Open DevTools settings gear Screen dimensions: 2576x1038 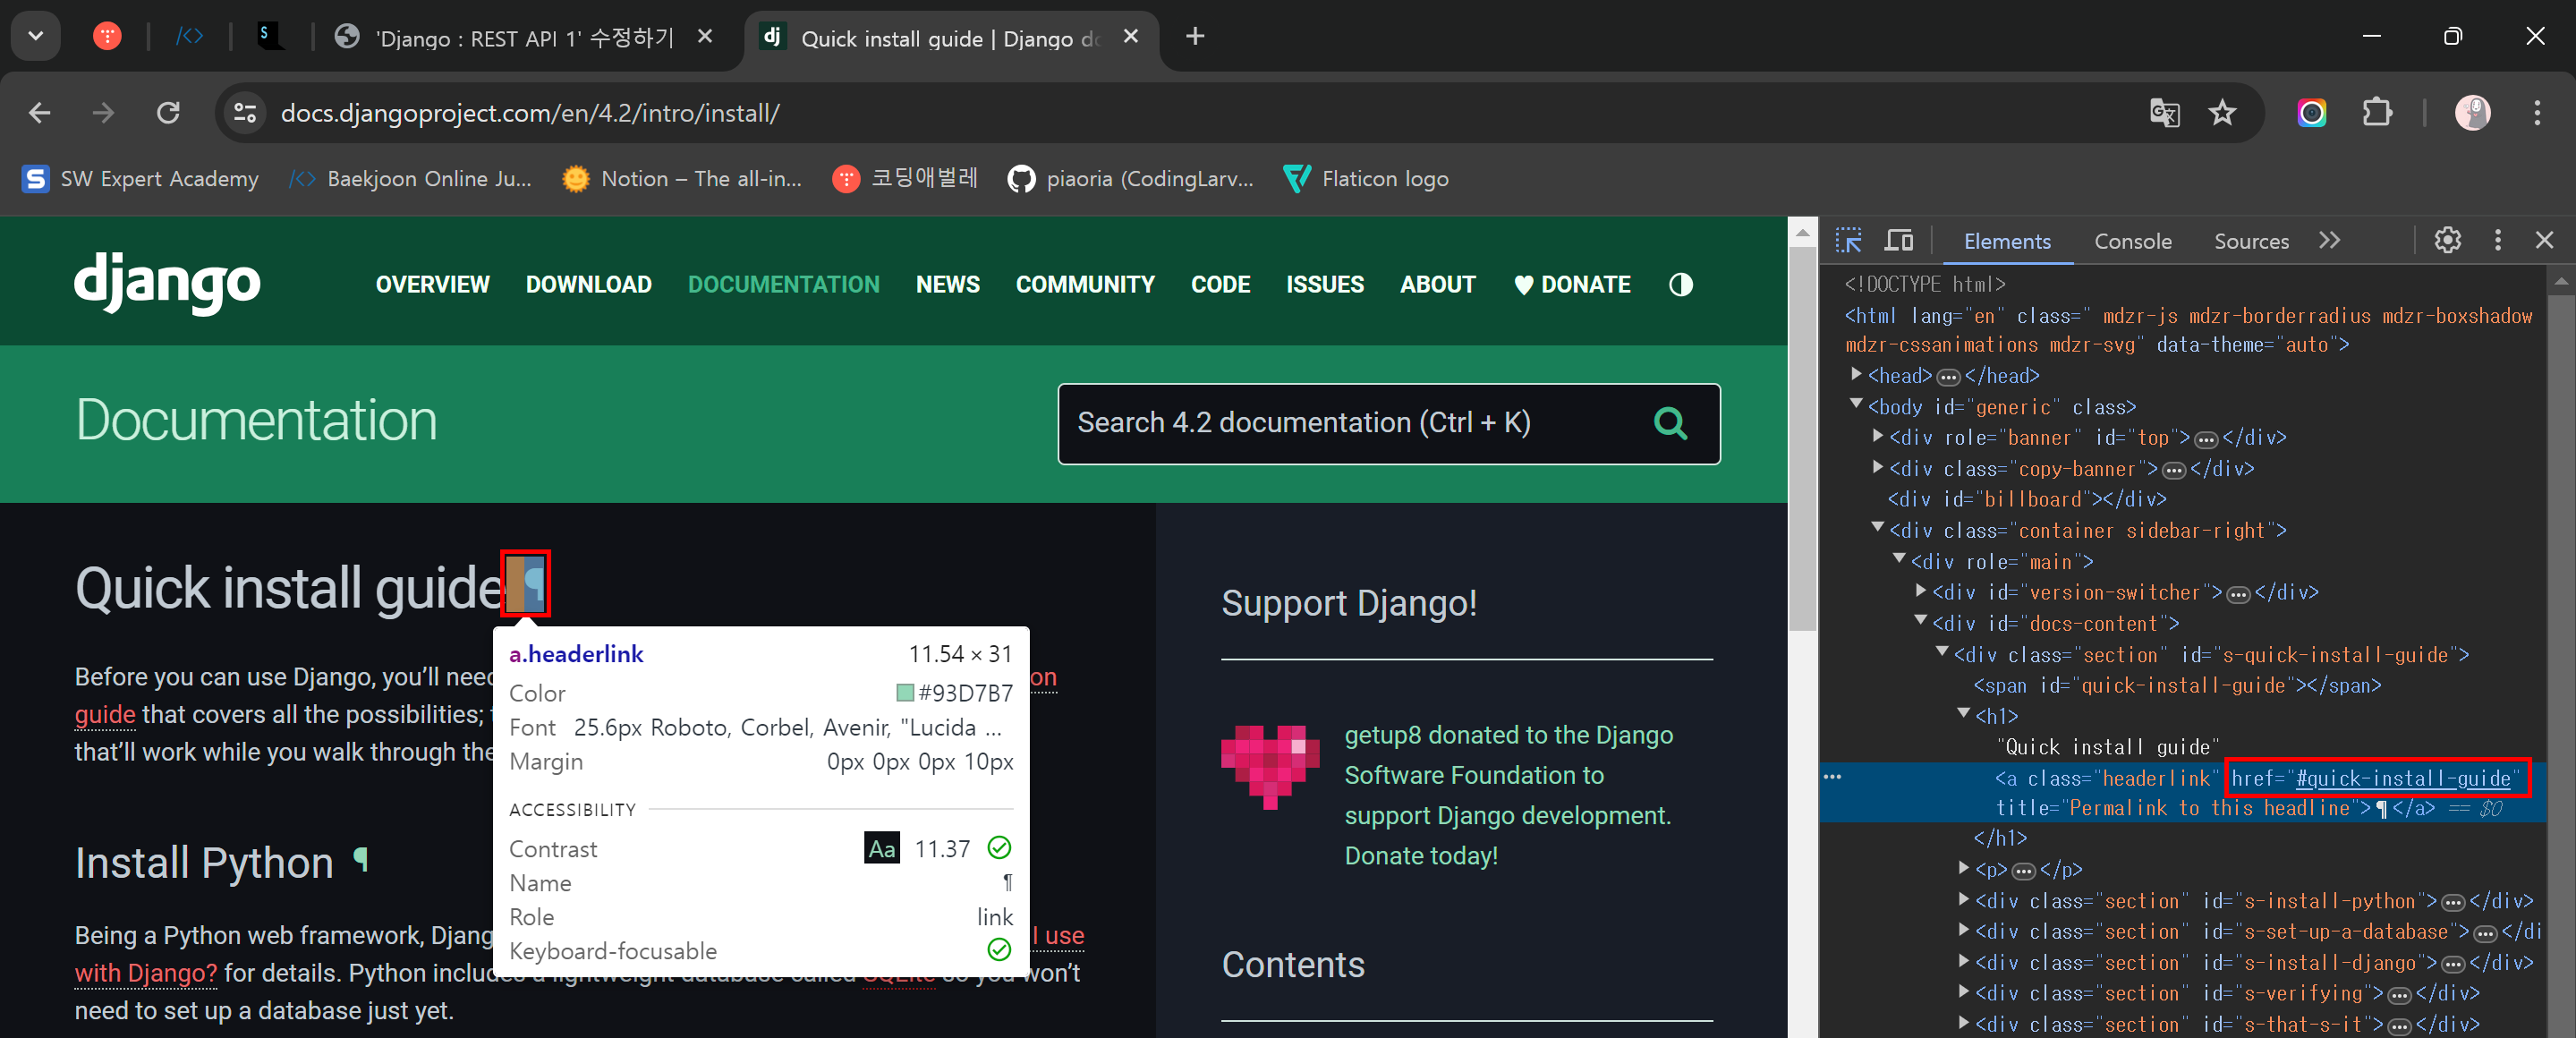click(2447, 240)
